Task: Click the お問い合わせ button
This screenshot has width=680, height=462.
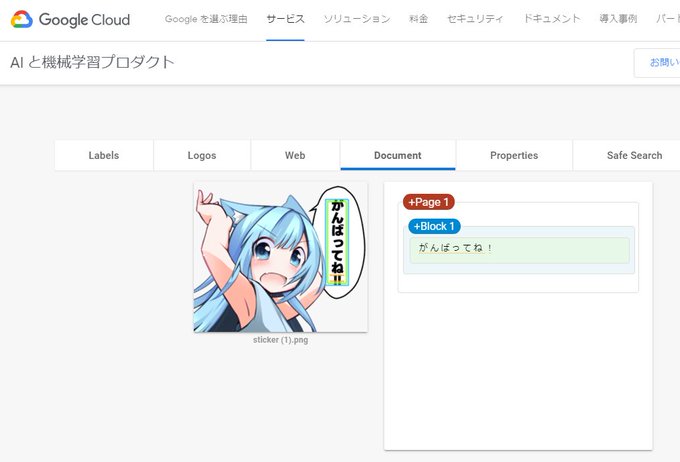Action: (x=657, y=63)
